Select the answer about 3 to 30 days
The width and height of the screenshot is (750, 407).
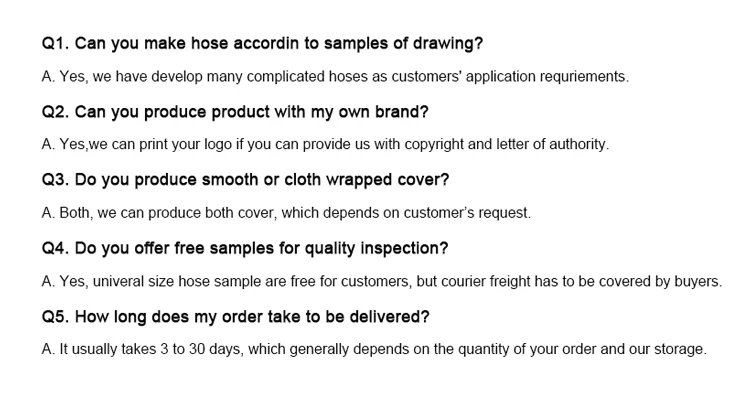[374, 349]
